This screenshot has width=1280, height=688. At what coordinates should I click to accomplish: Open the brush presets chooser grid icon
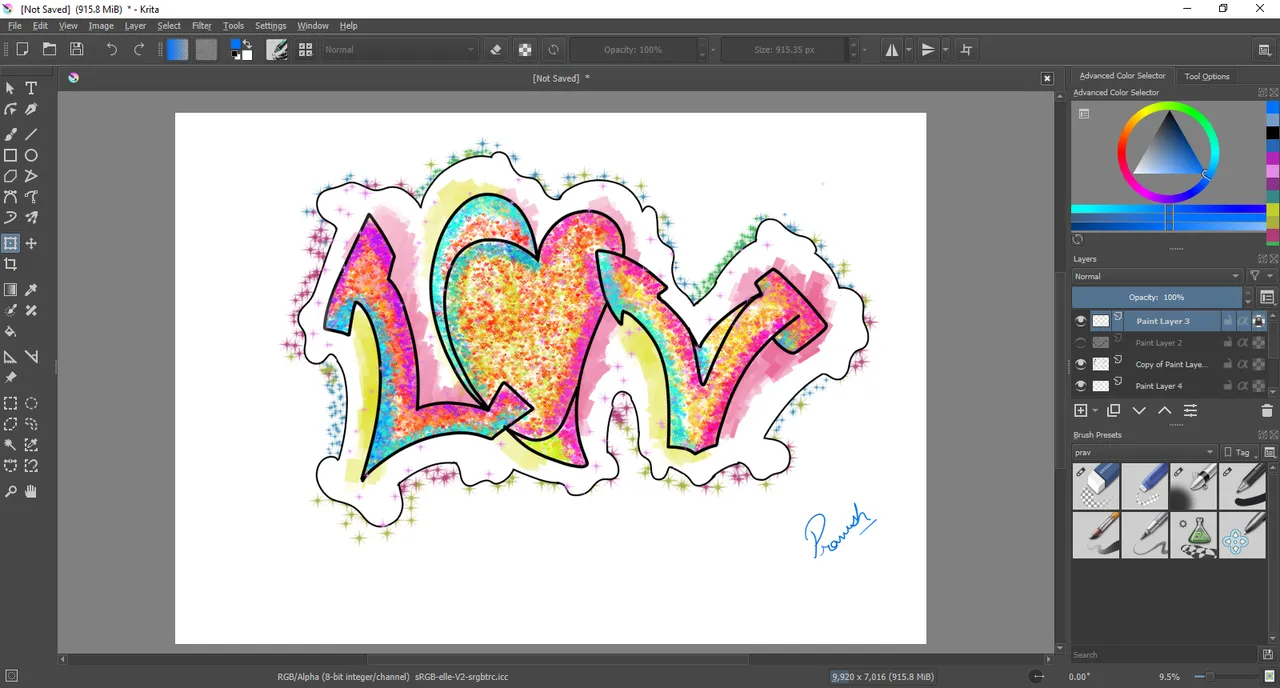(x=305, y=49)
